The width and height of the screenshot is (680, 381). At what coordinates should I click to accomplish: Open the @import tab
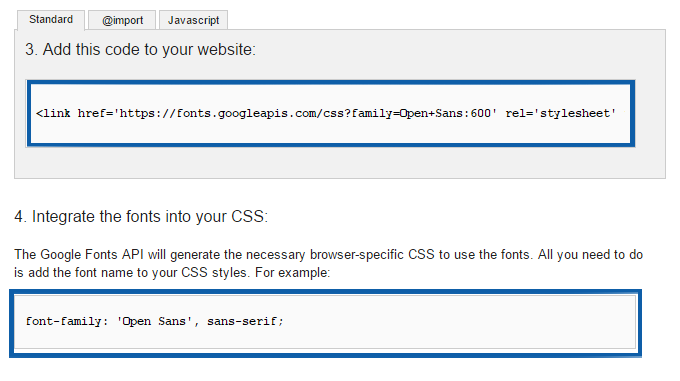122,20
